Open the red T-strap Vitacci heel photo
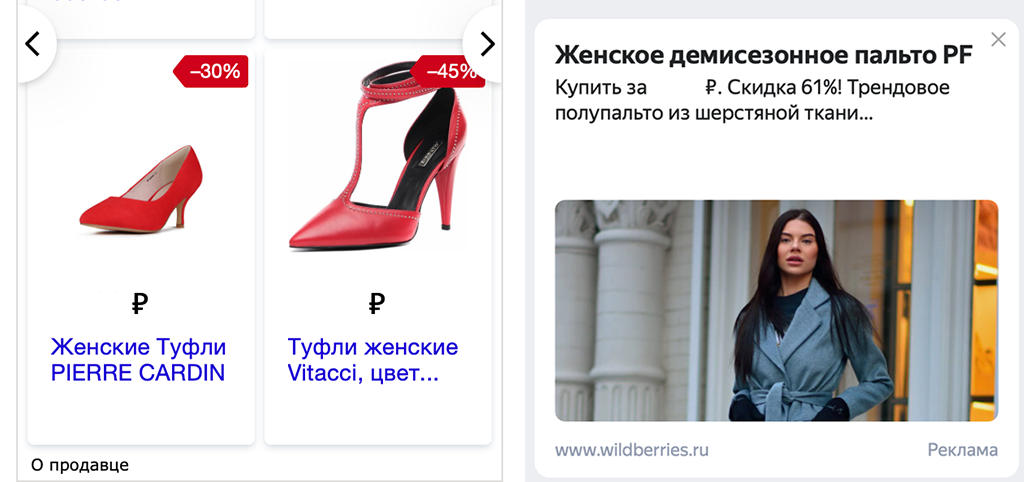1024x482 pixels. [377, 159]
